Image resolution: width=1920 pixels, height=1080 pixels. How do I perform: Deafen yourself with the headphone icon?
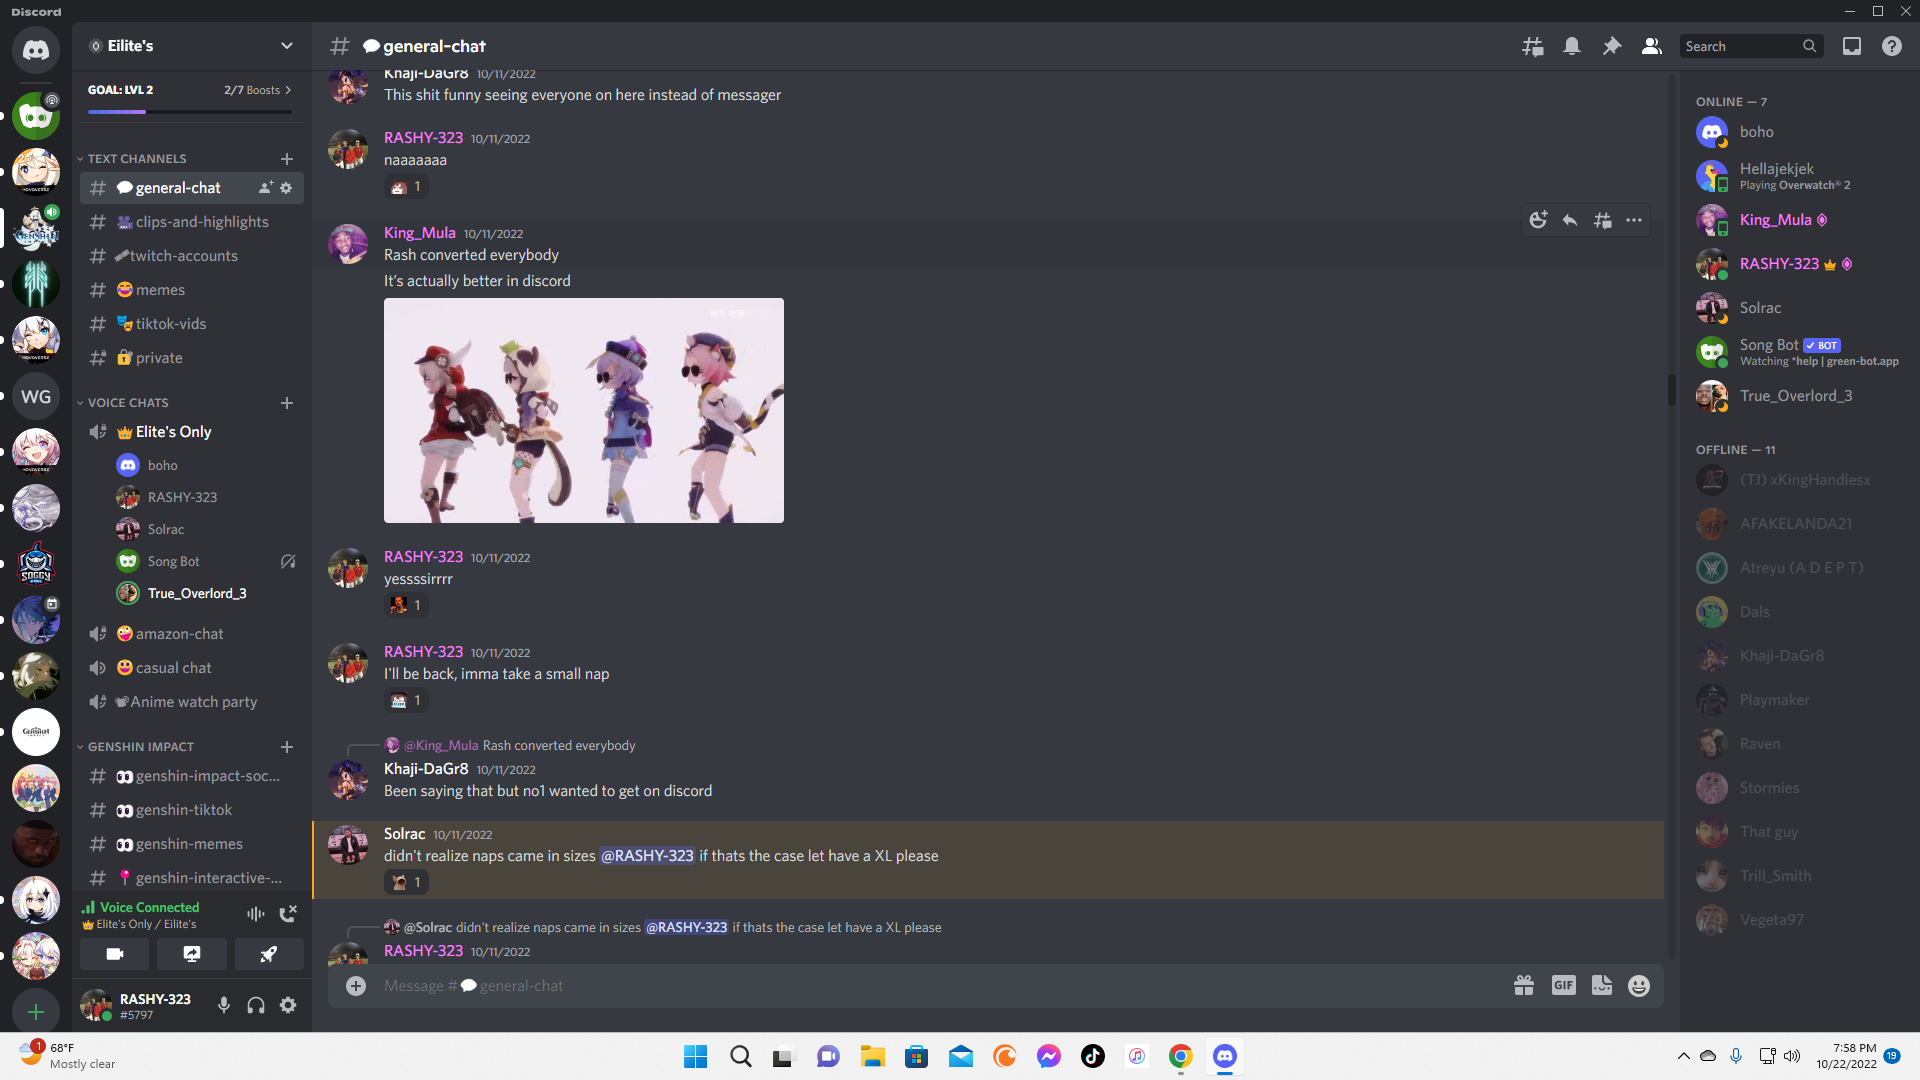point(255,1005)
